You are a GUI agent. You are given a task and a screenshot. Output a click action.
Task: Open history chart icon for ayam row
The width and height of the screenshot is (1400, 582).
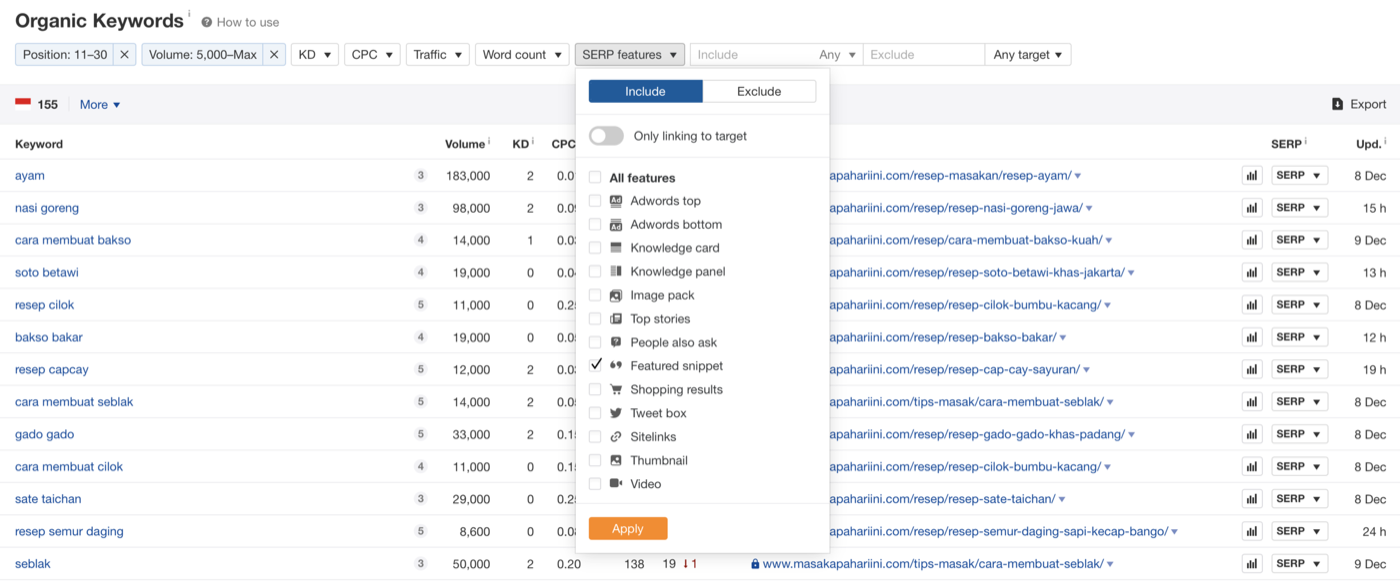coord(1251,175)
